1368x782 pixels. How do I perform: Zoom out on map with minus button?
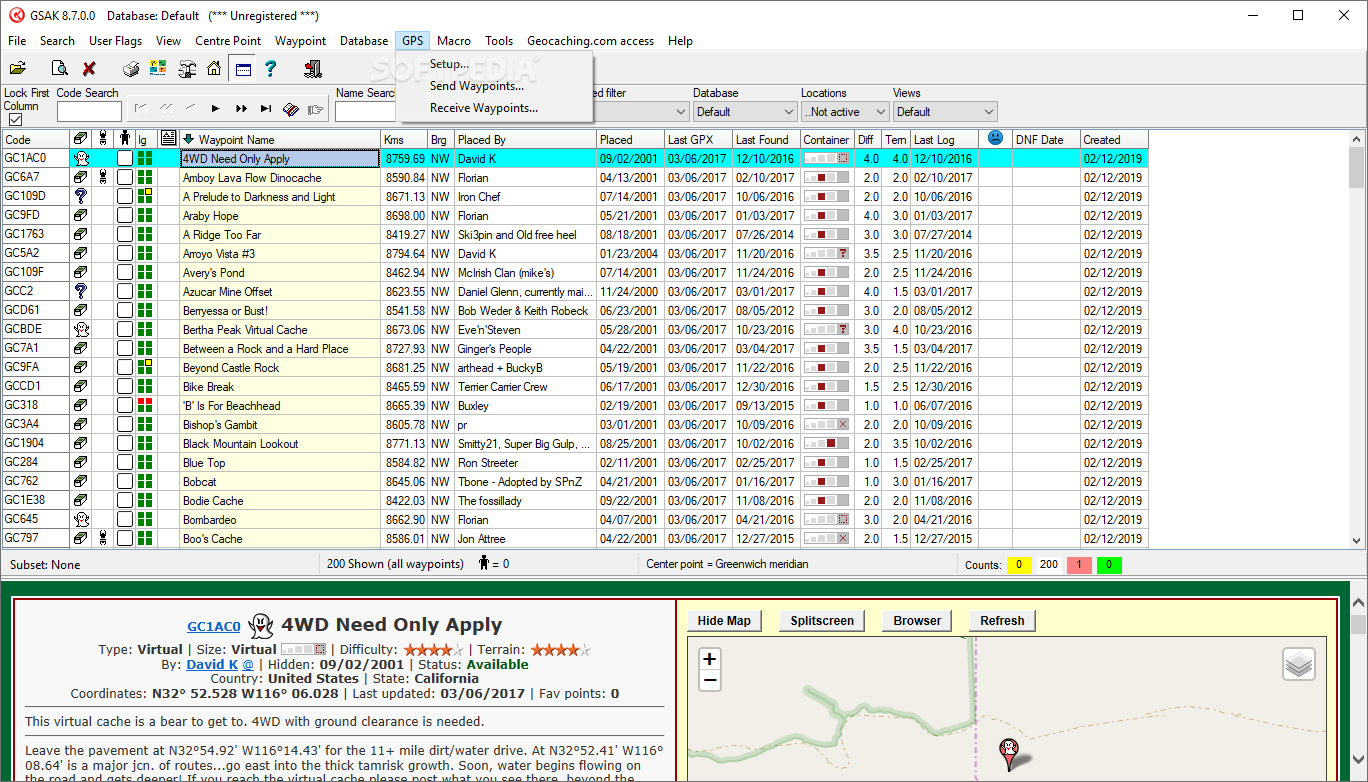point(710,681)
